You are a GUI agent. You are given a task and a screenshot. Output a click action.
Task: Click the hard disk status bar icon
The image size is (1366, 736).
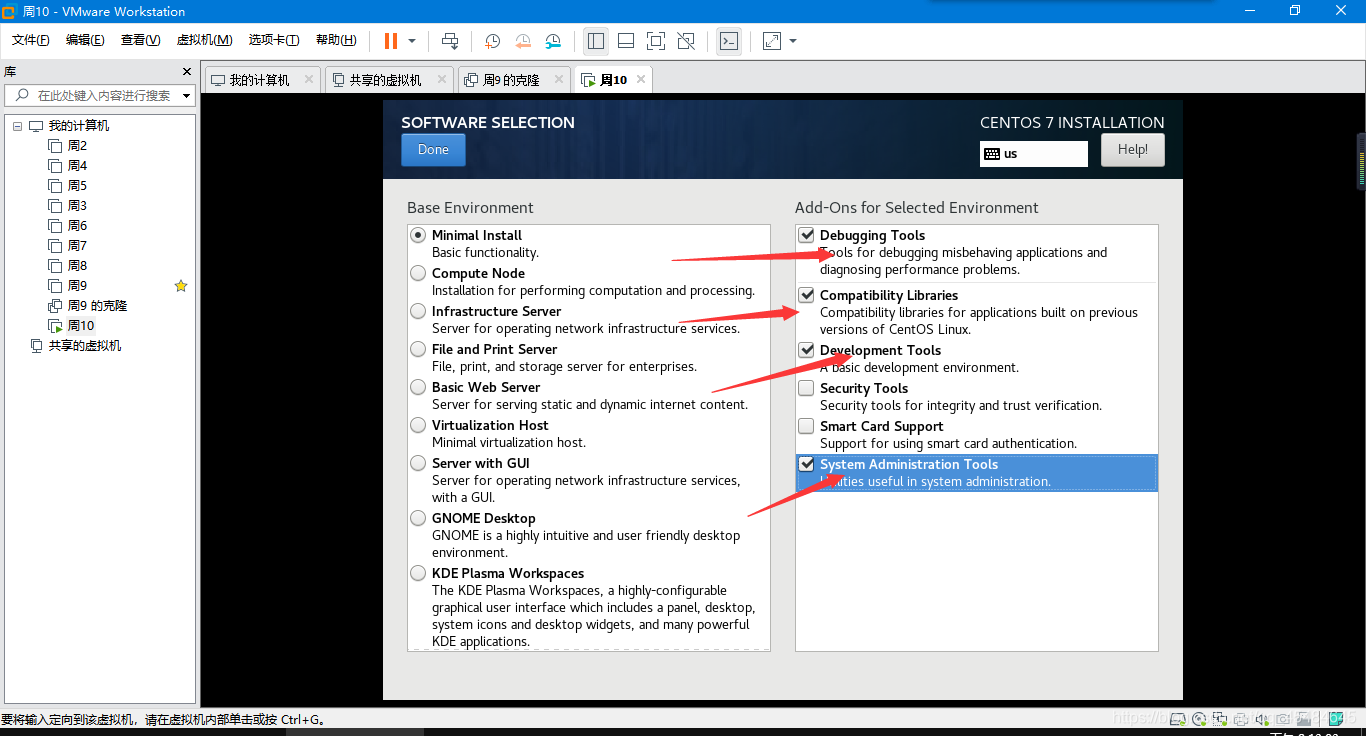point(1178,719)
